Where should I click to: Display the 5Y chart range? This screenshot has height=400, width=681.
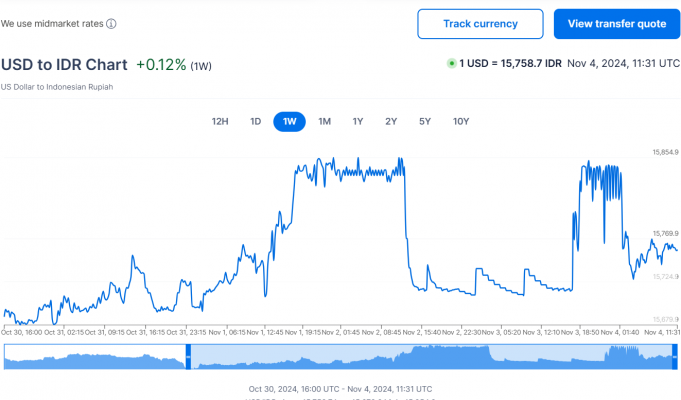(x=425, y=122)
